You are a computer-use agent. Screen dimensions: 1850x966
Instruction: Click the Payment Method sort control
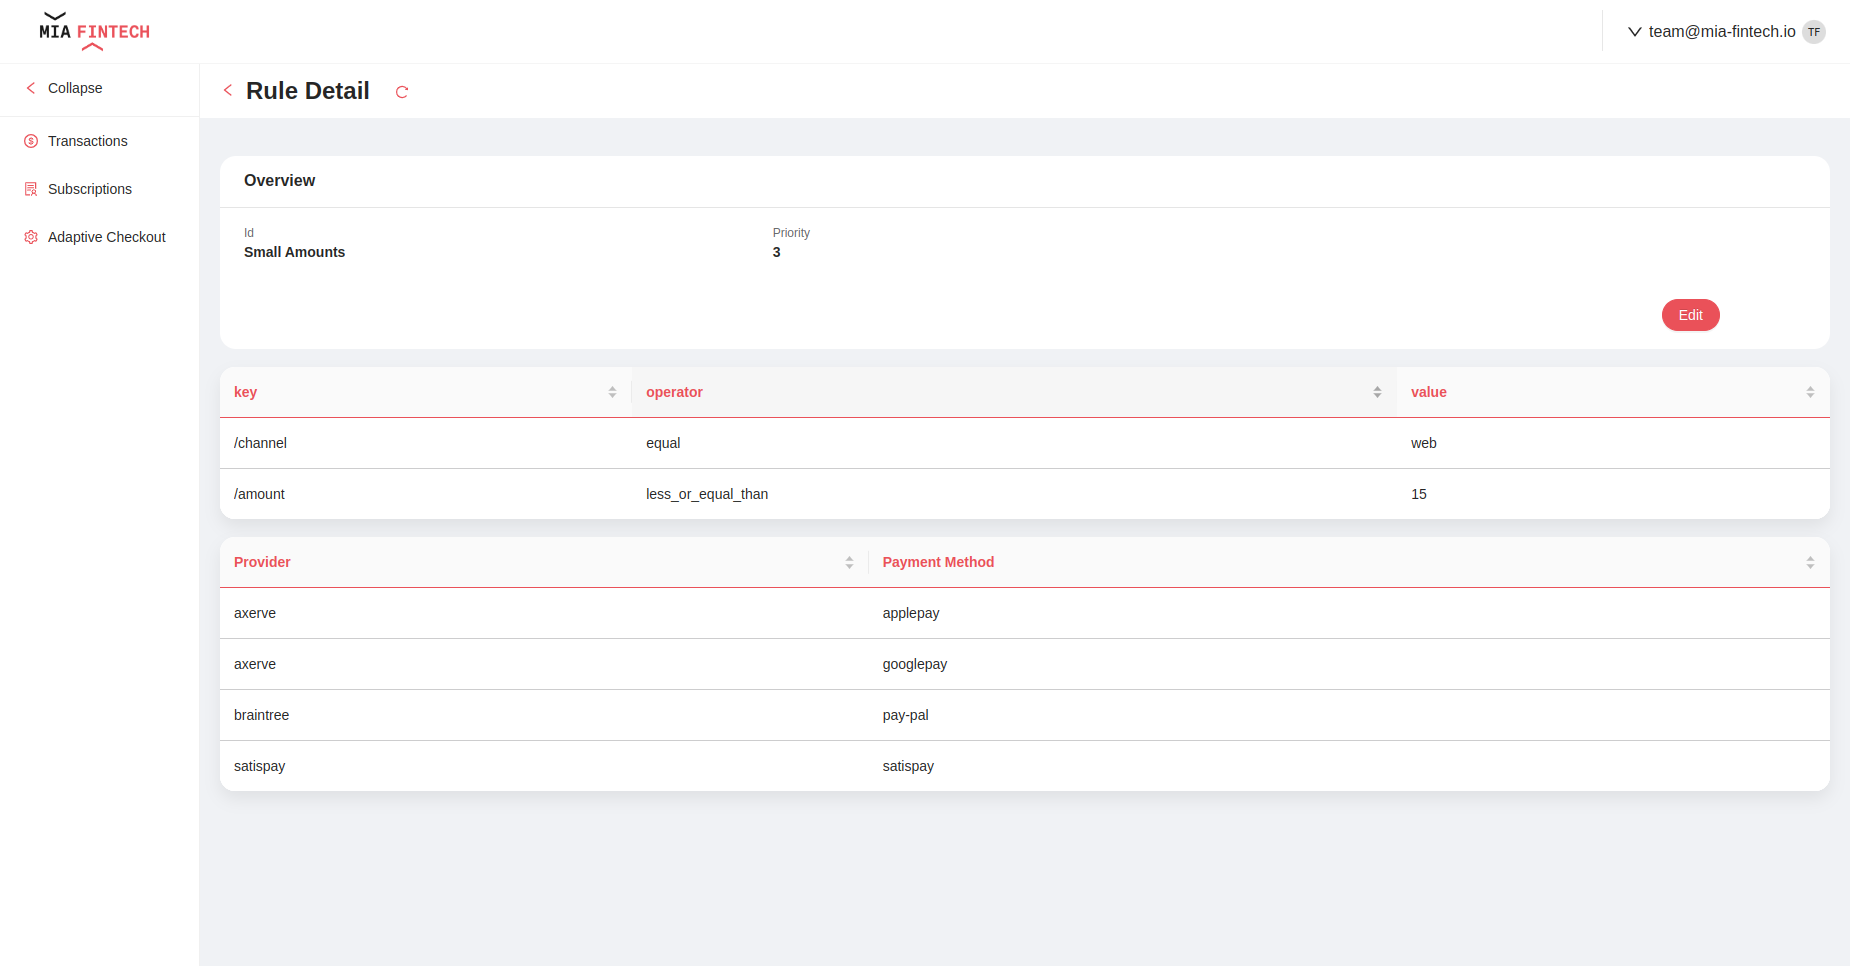(x=1808, y=562)
